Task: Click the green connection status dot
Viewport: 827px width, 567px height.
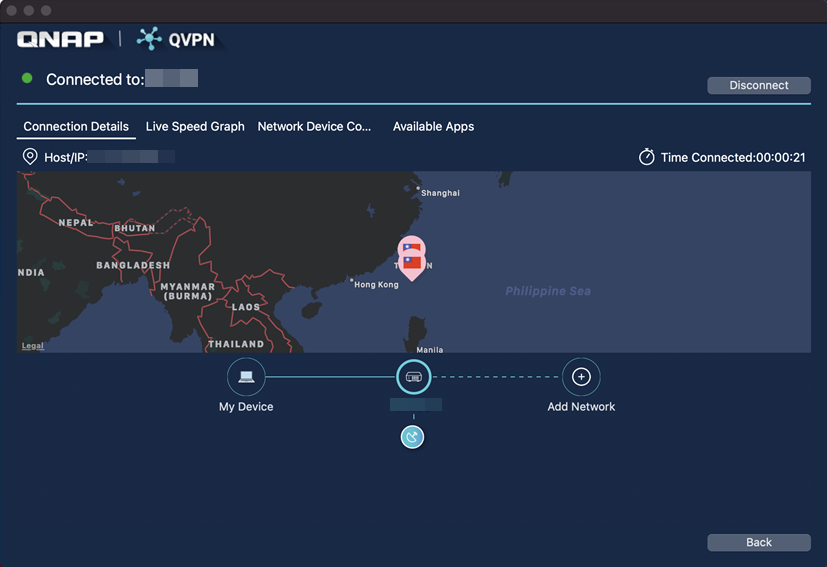Action: [27, 79]
